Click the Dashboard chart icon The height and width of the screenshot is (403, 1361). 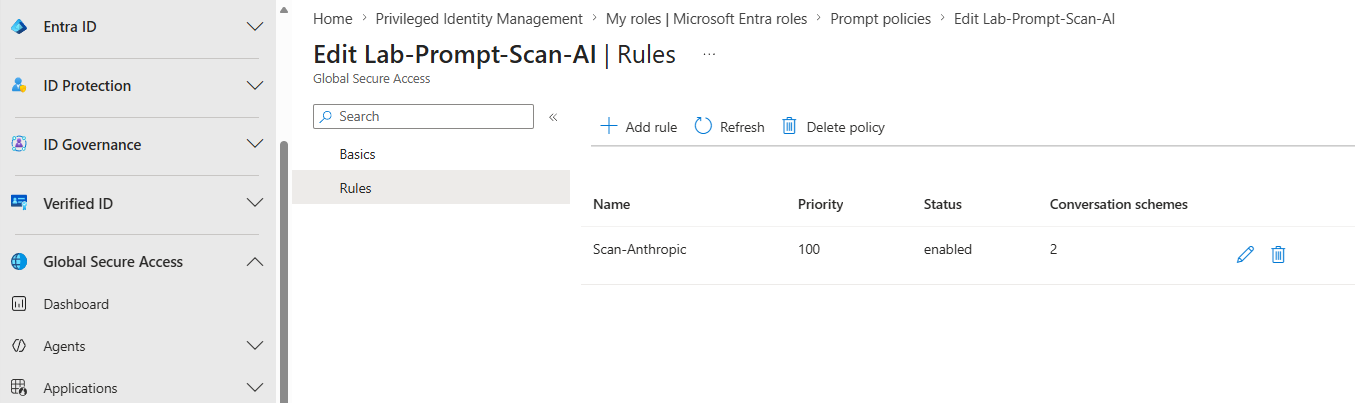(x=18, y=304)
